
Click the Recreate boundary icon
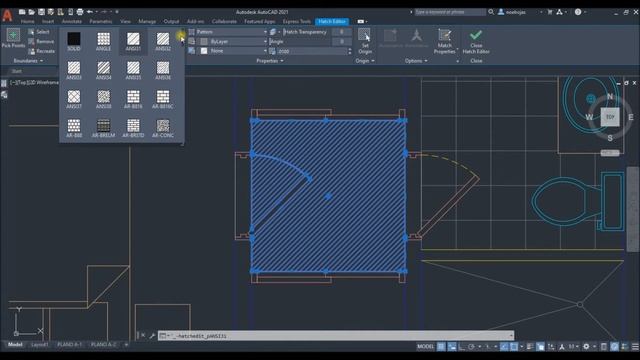pyautogui.click(x=31, y=51)
